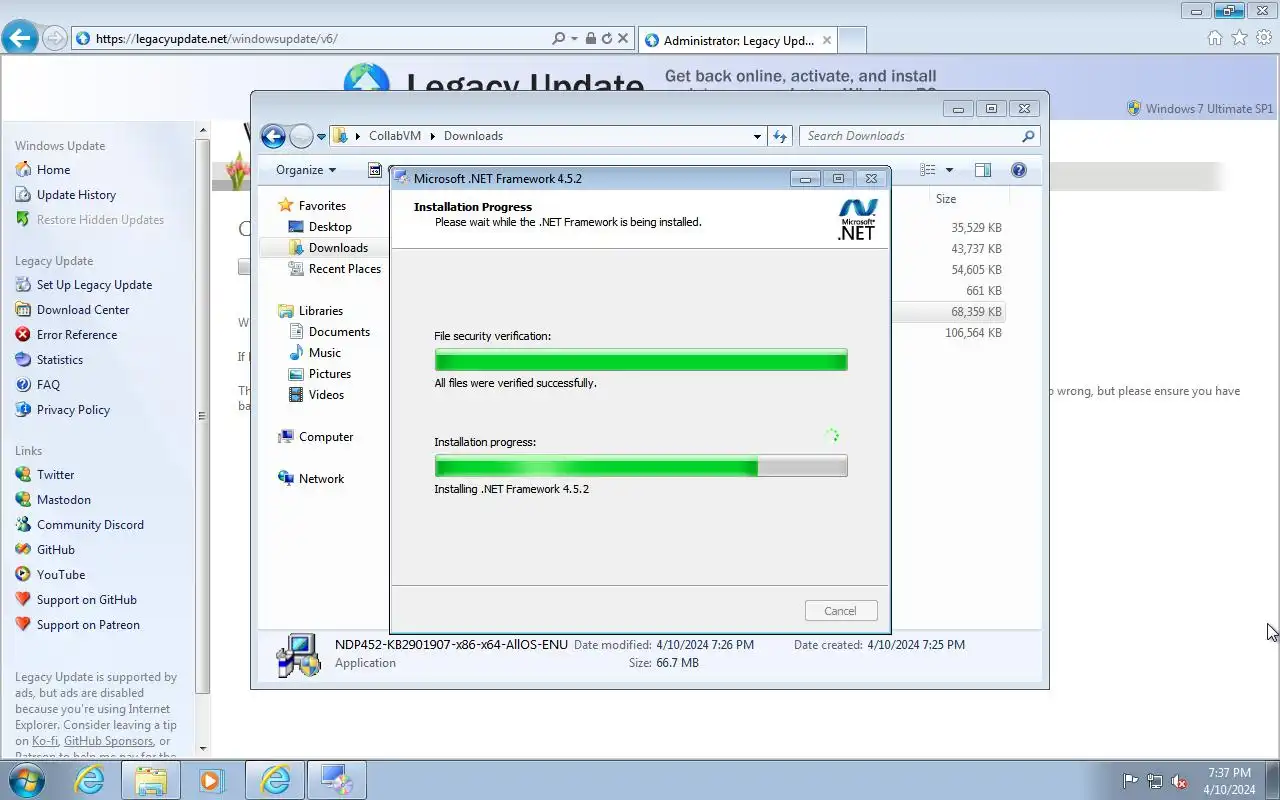
Task: Click the new tab button in IE
Action: pyautogui.click(x=851, y=40)
